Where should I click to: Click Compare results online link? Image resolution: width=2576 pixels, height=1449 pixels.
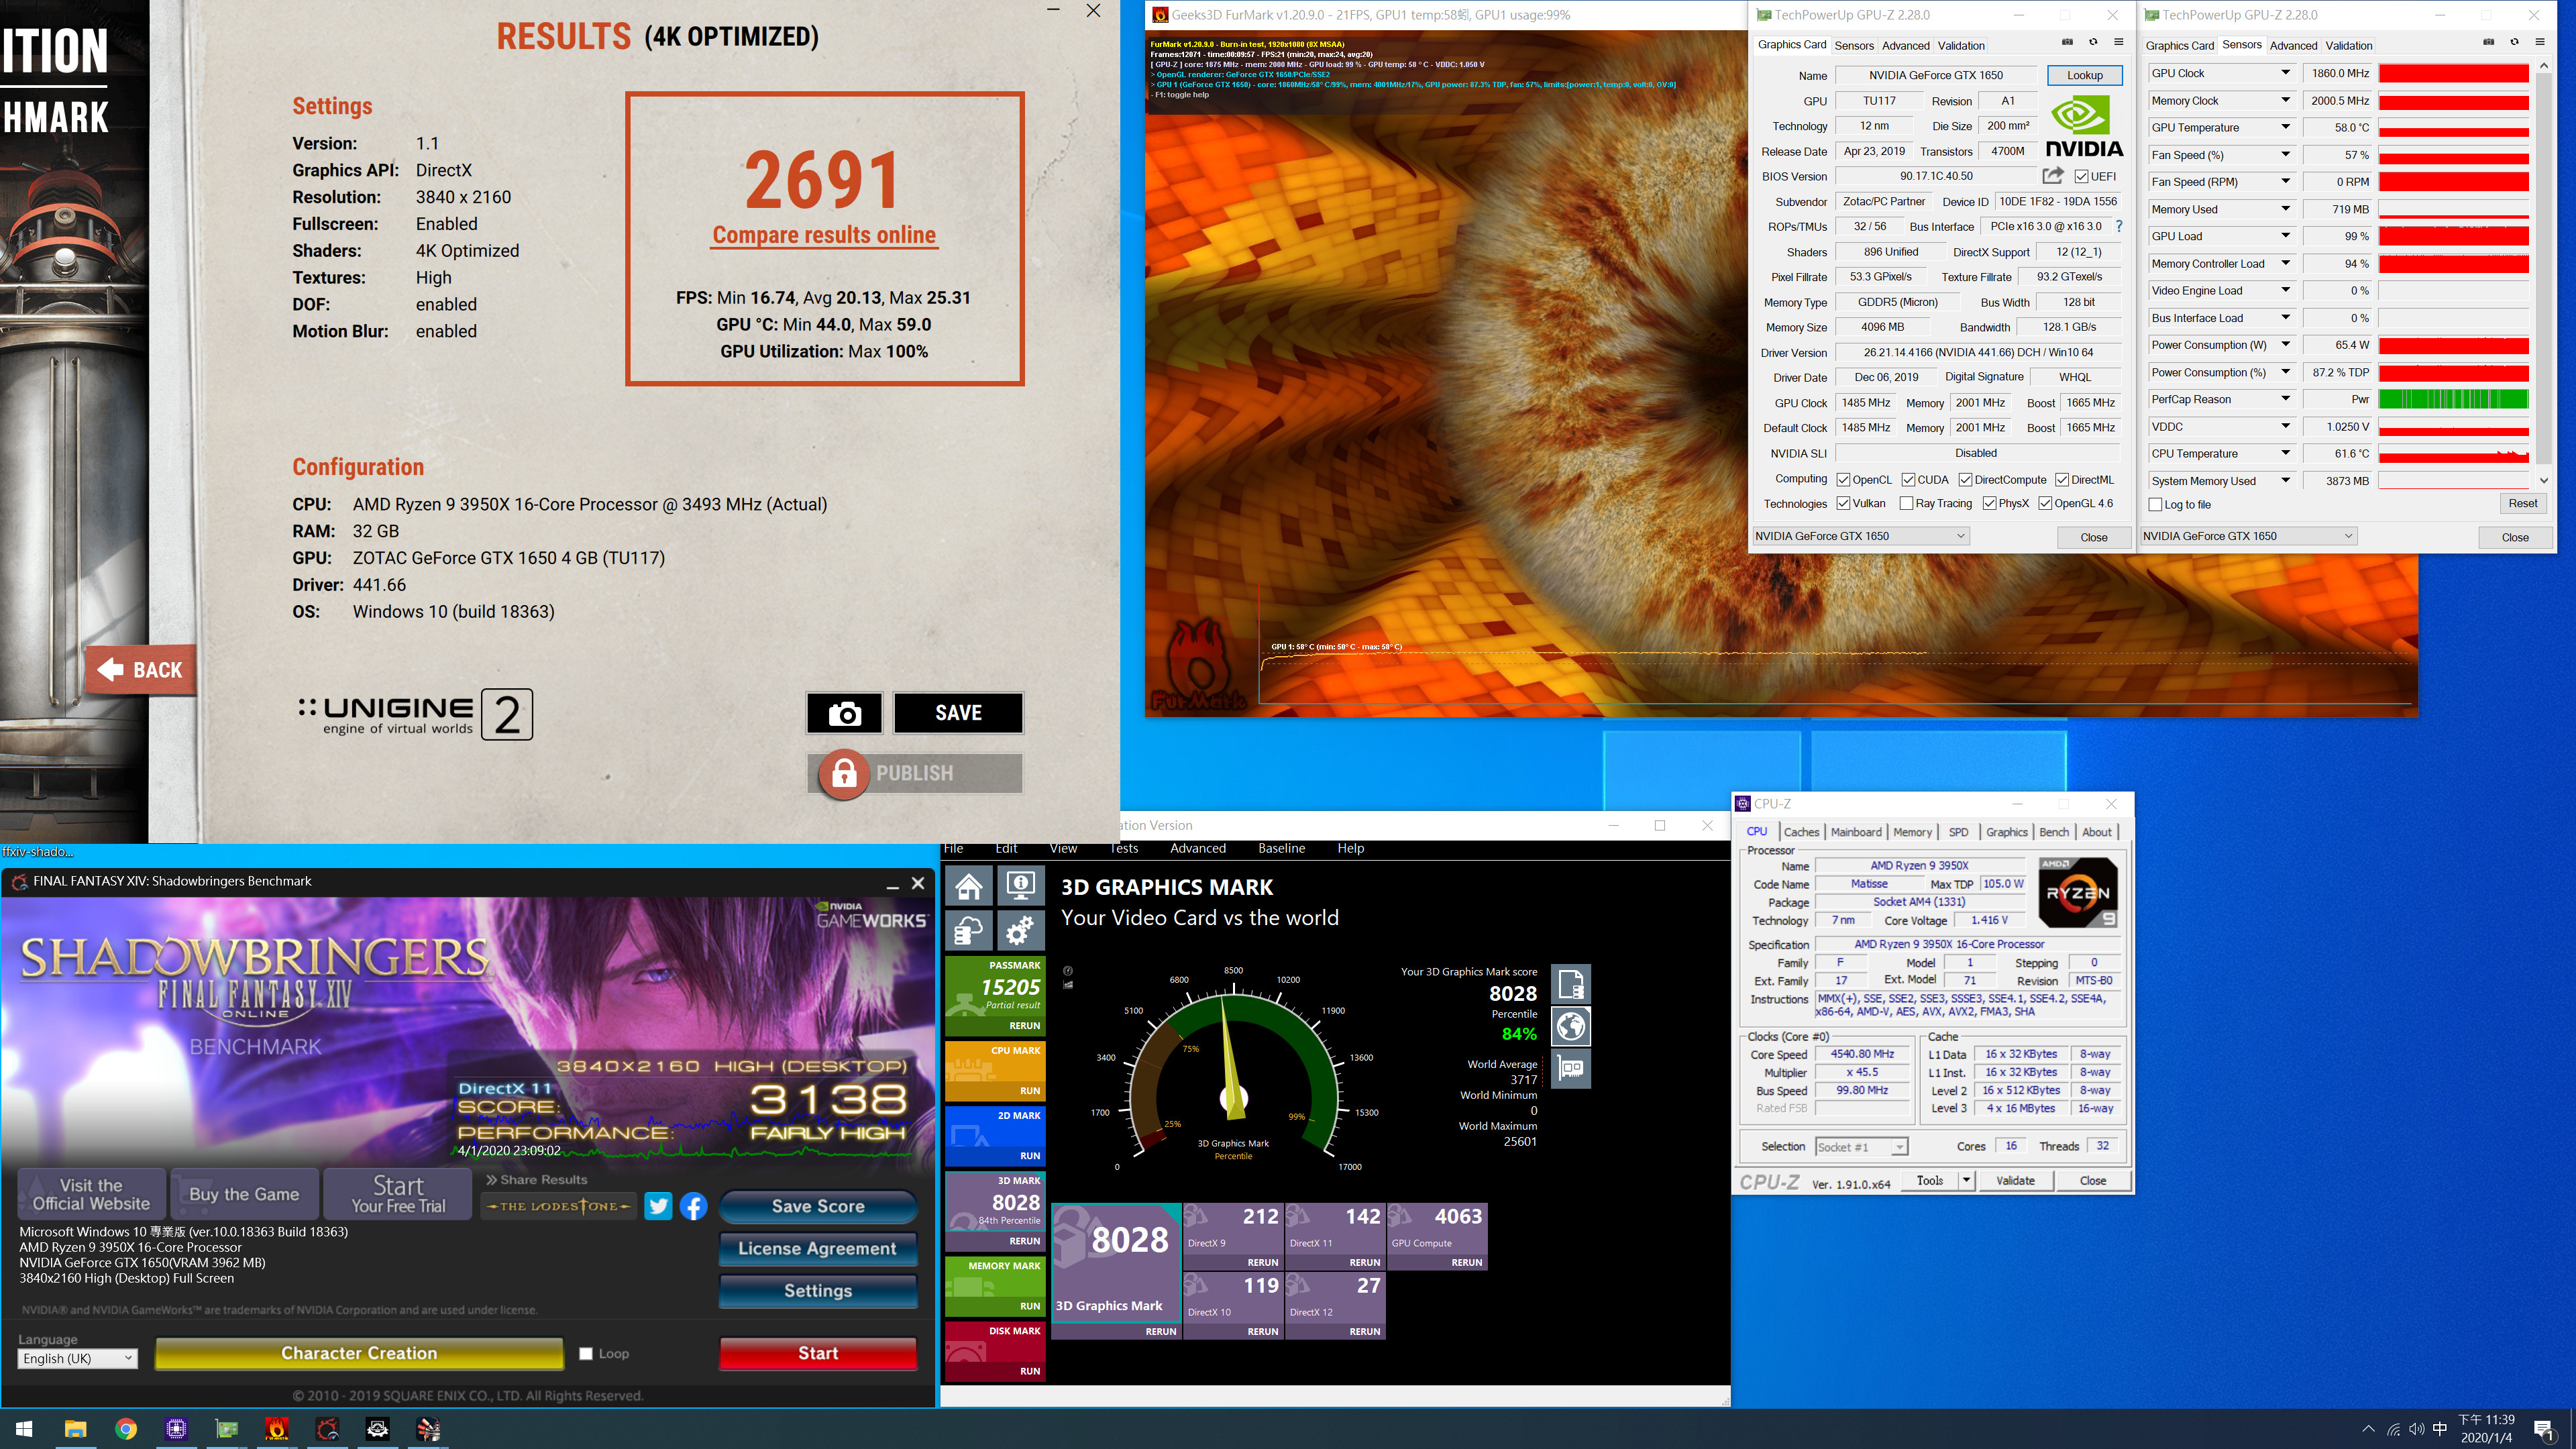[x=824, y=234]
